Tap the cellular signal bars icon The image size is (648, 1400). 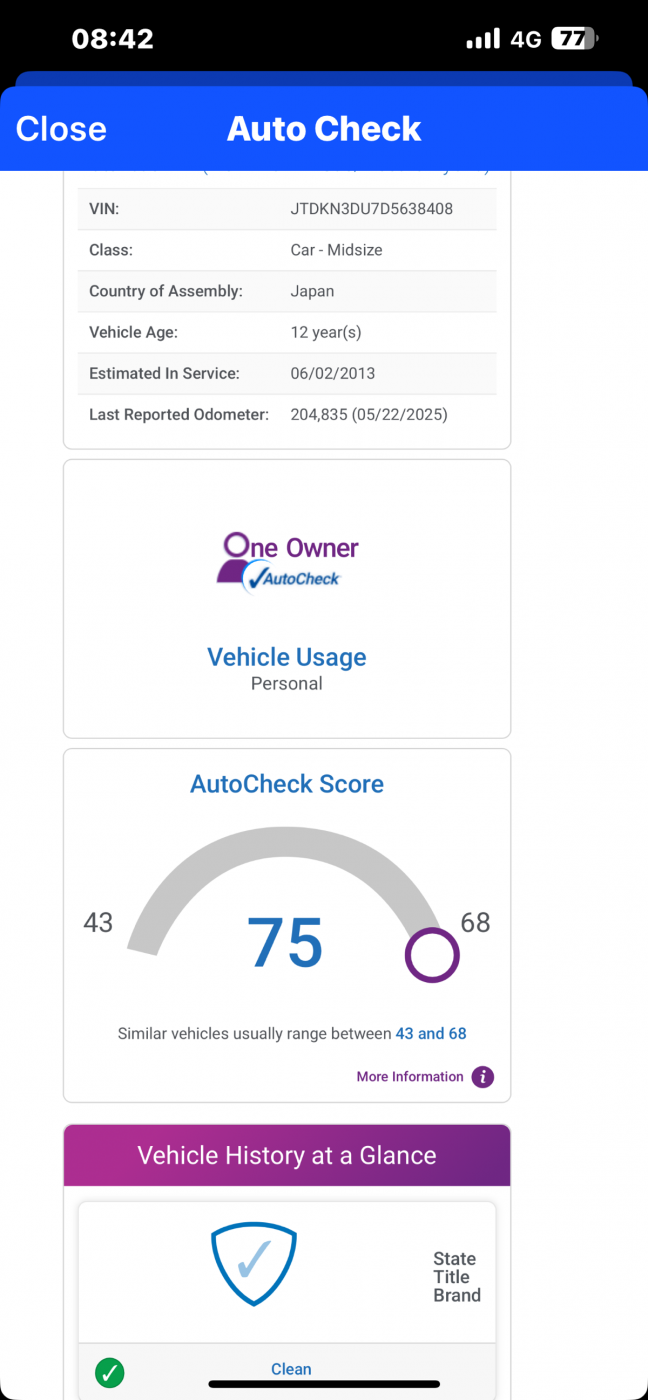483,39
